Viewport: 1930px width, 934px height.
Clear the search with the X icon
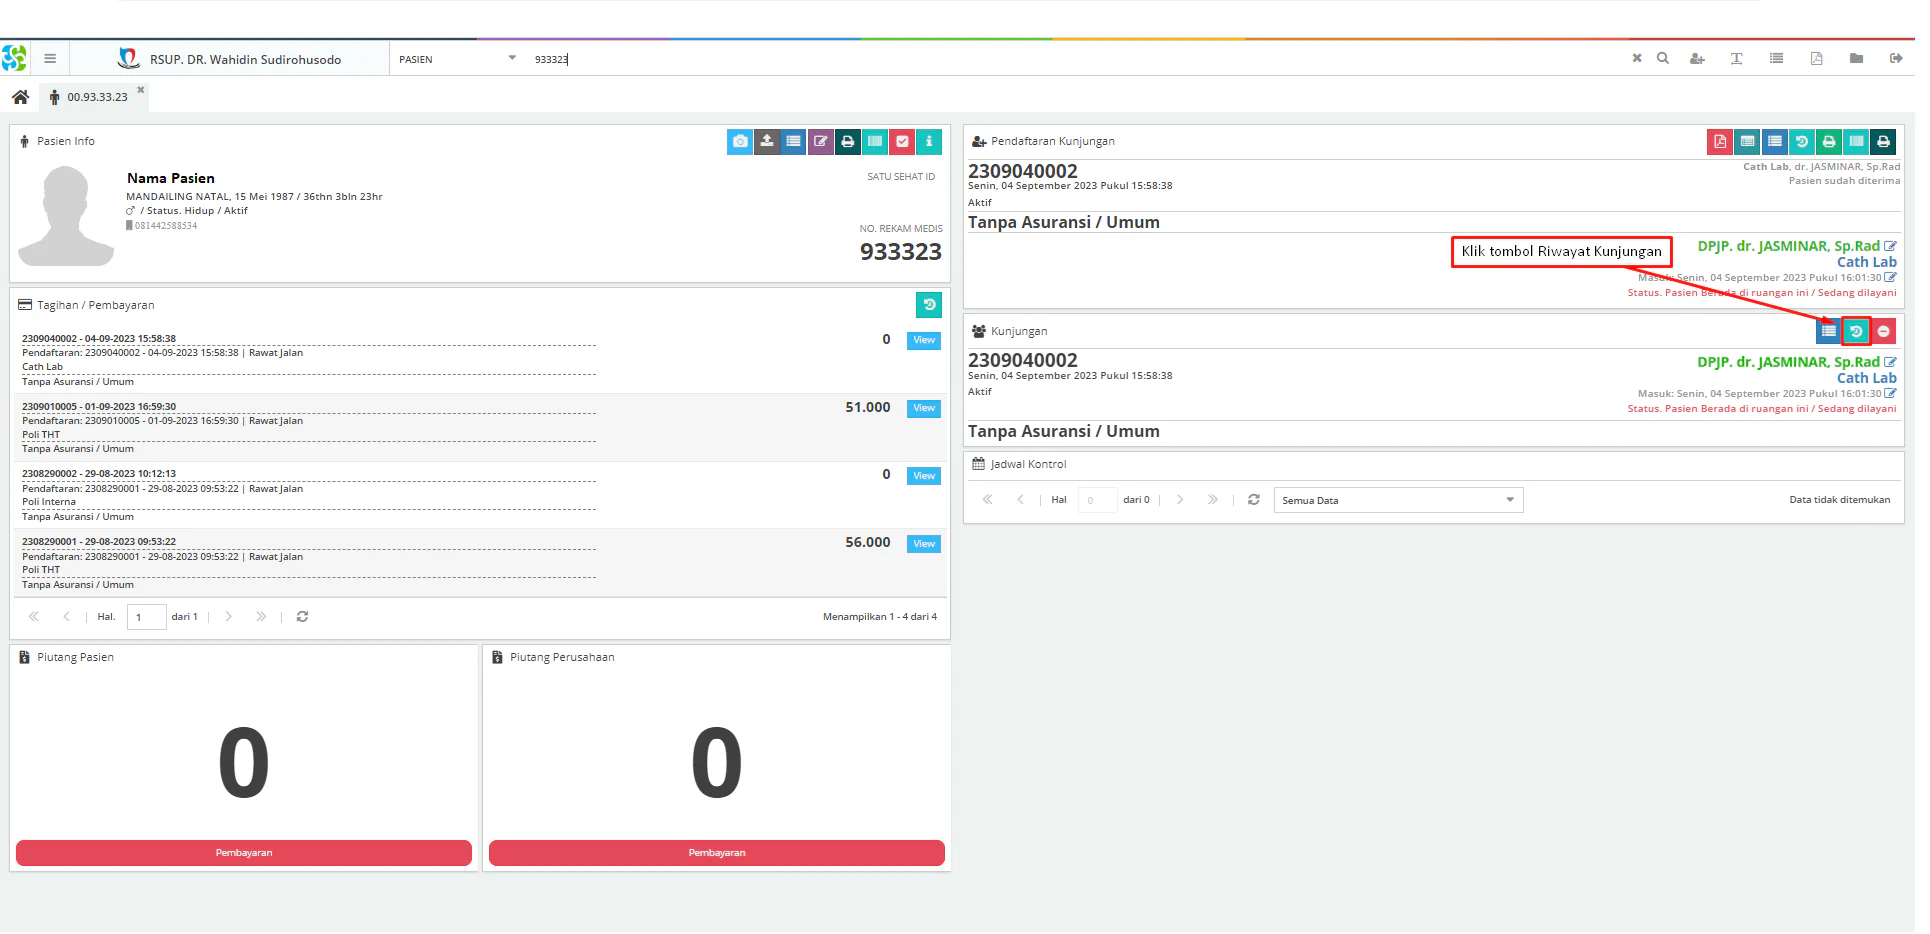[1637, 59]
